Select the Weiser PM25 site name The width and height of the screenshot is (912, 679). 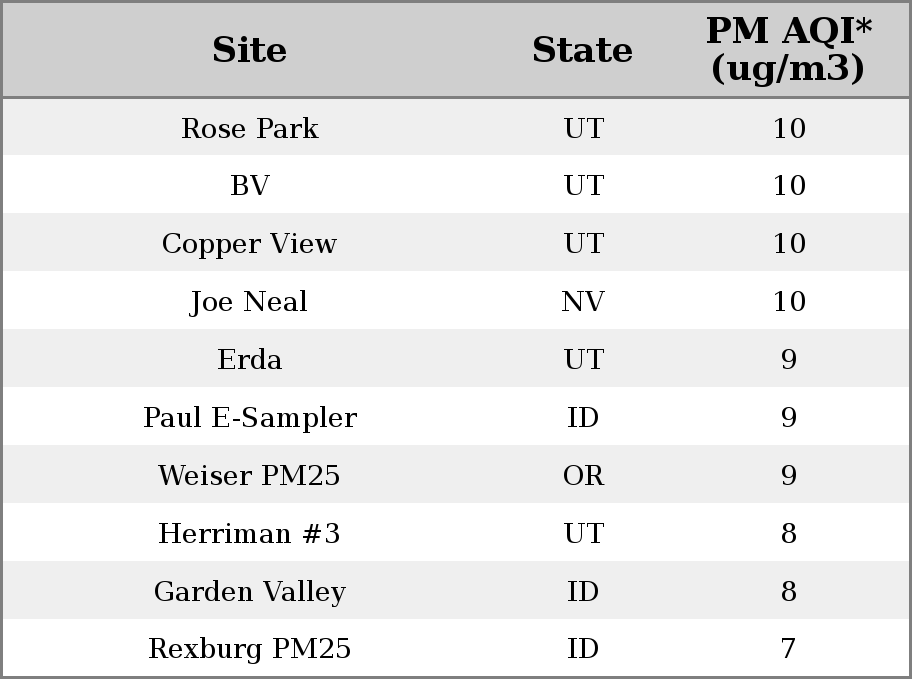(x=249, y=475)
